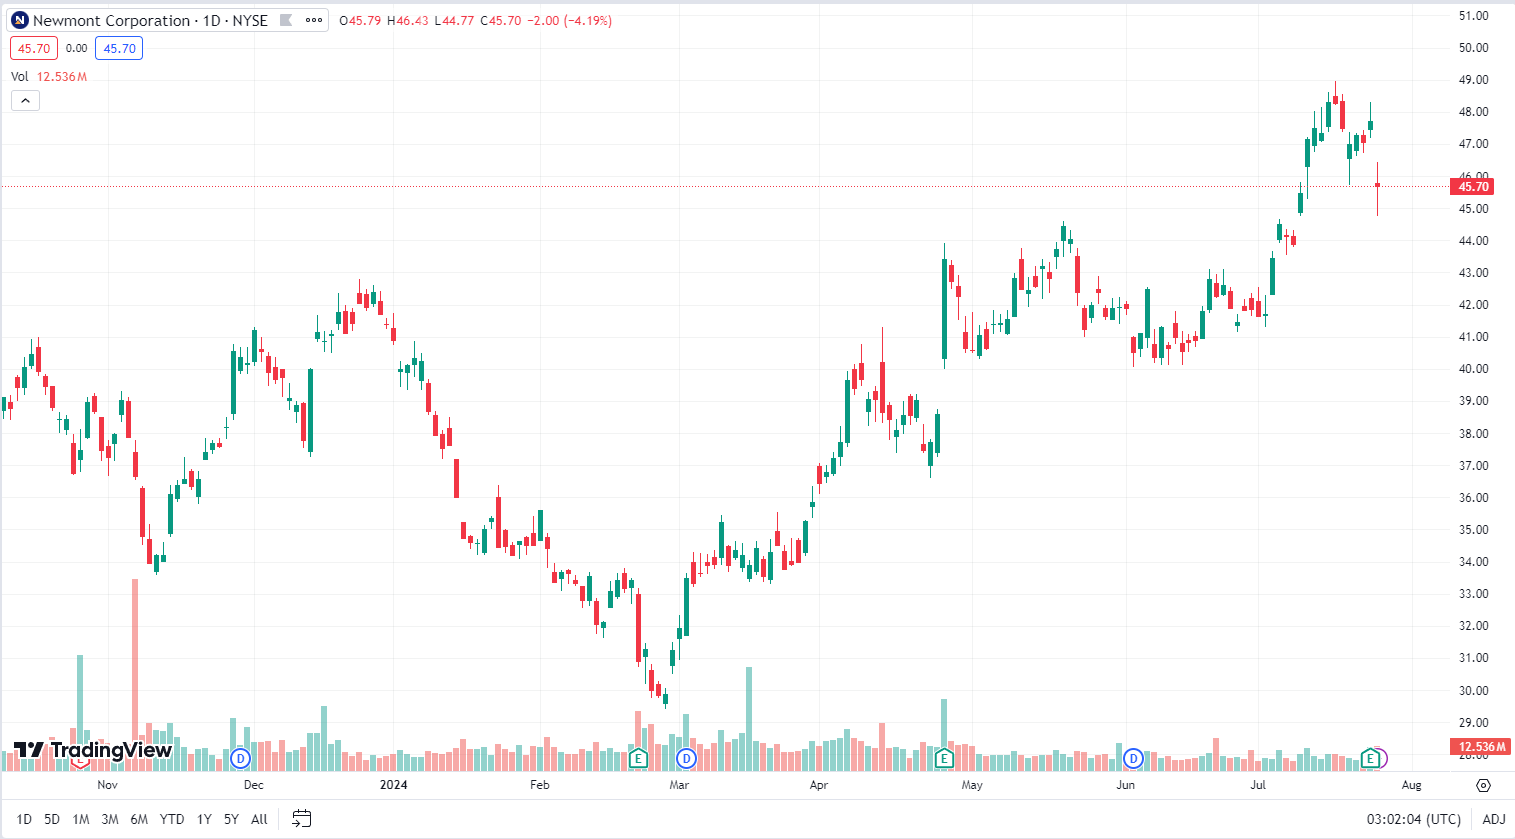Open chart settings hexagon icon near Aug
Image resolution: width=1515 pixels, height=839 pixels.
coord(1483,785)
